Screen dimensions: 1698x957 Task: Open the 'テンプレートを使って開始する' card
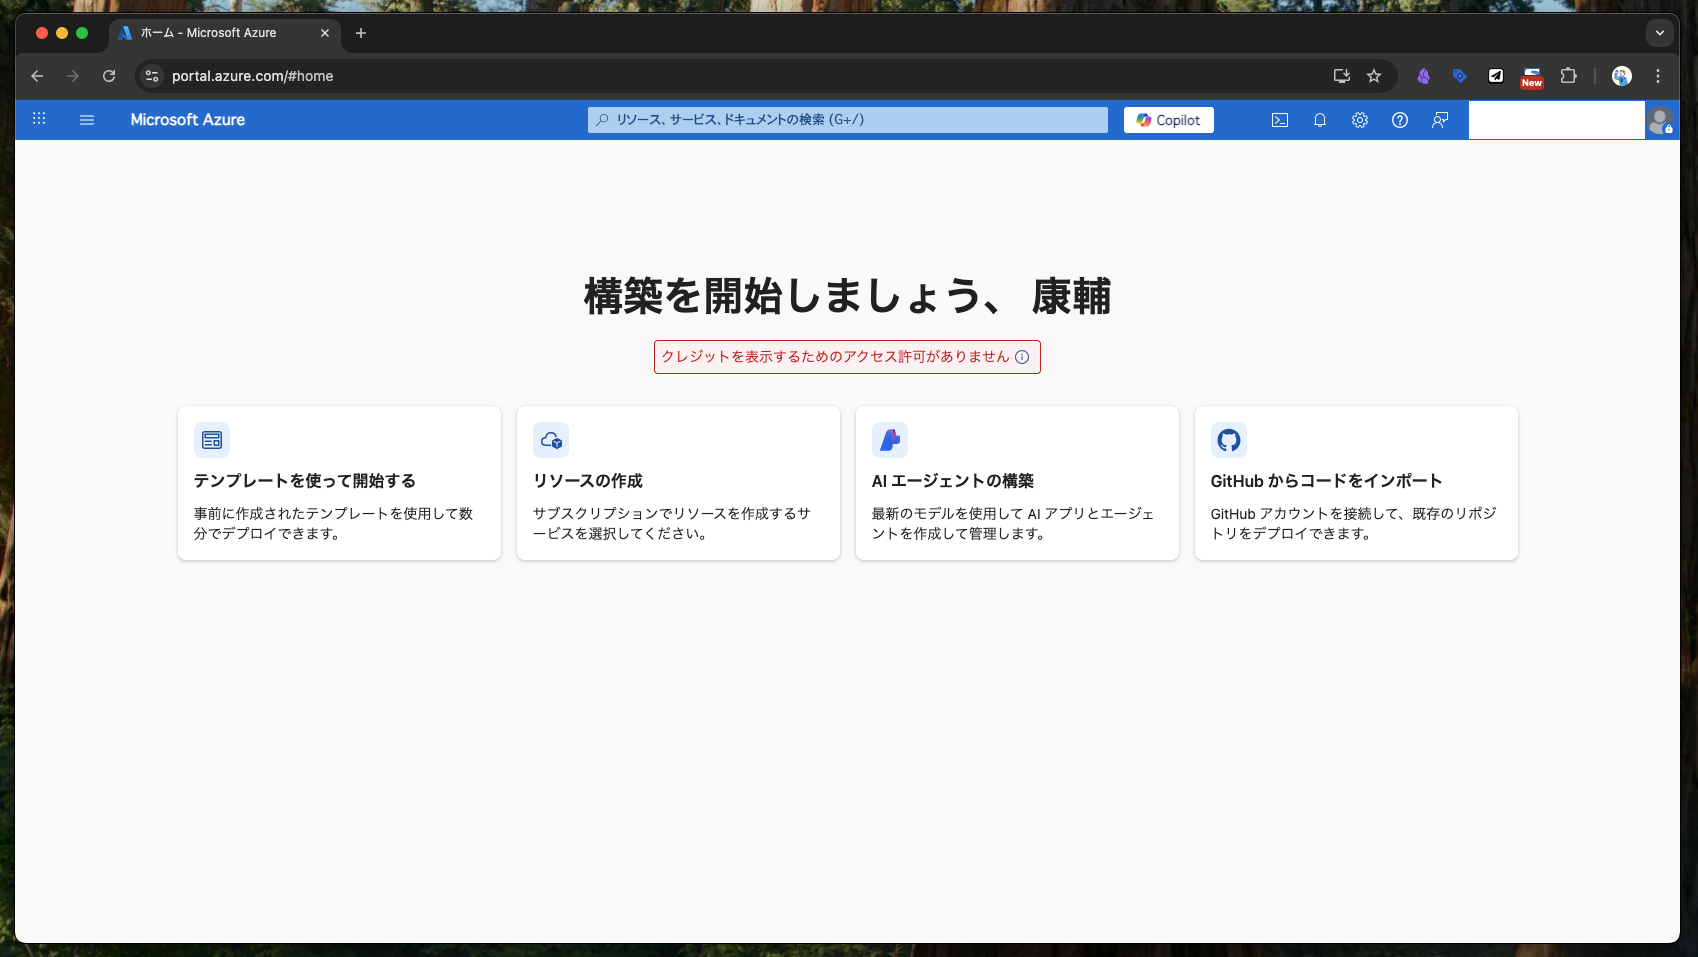click(339, 483)
